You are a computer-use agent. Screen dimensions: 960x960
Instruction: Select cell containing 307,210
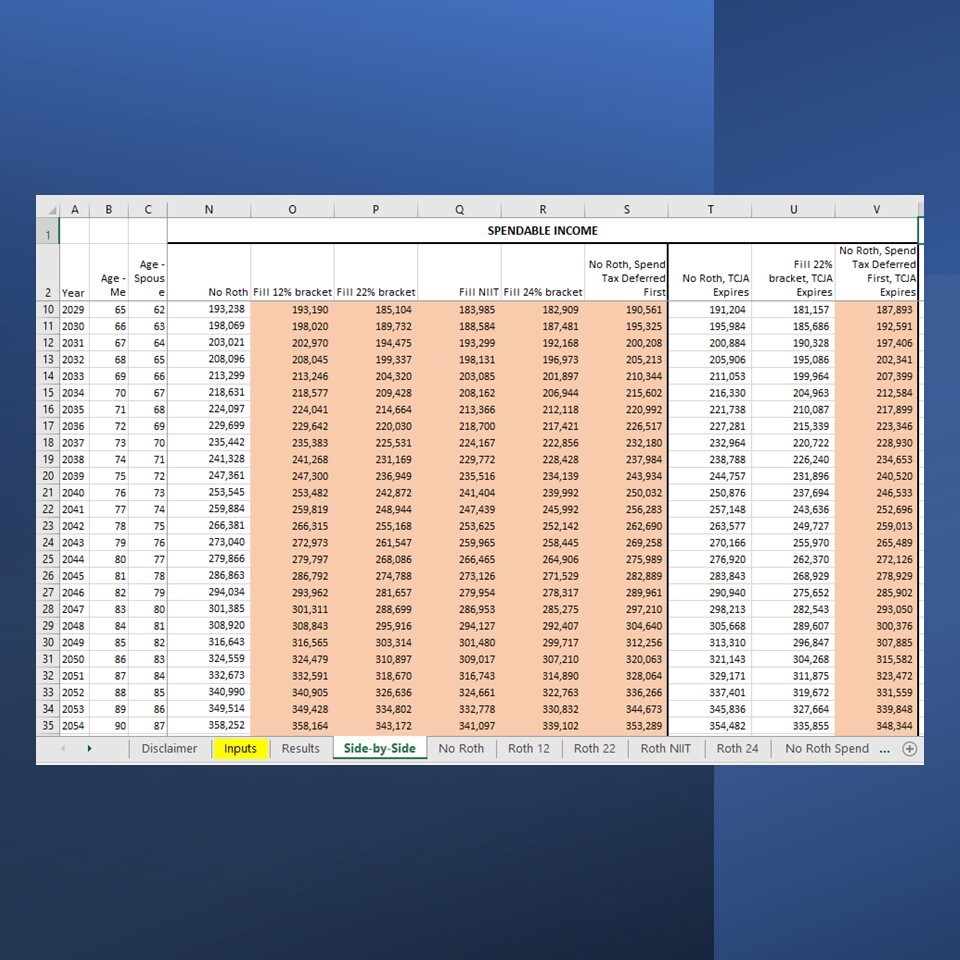click(542, 659)
